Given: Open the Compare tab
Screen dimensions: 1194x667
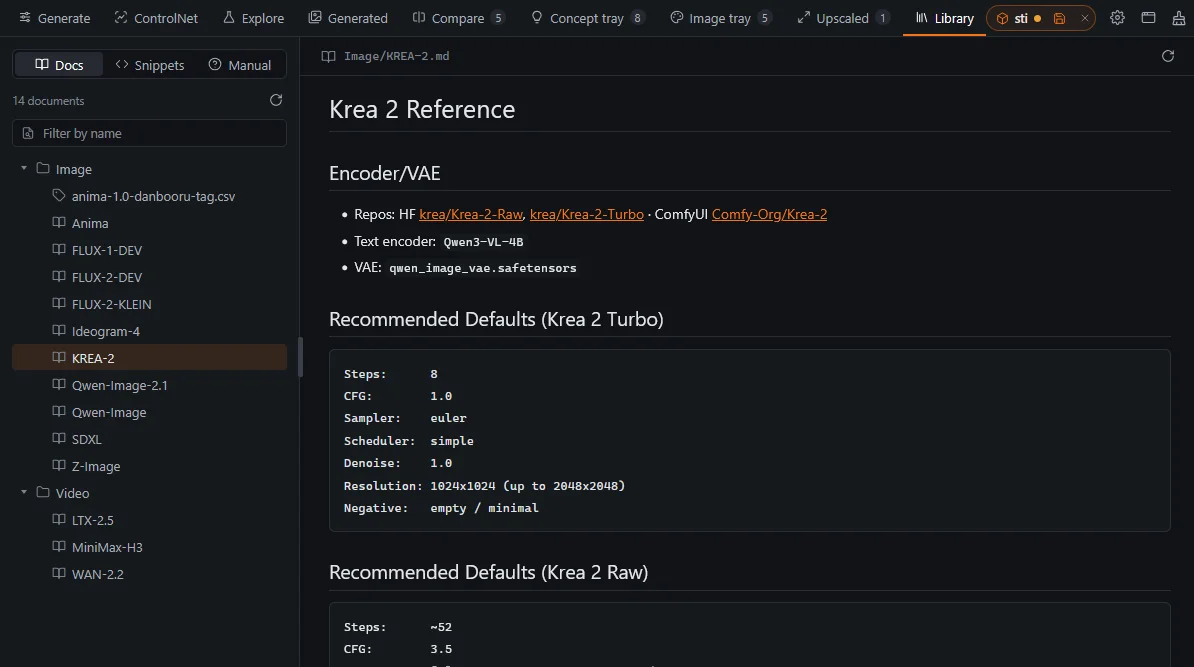Looking at the screenshot, I should (x=458, y=18).
